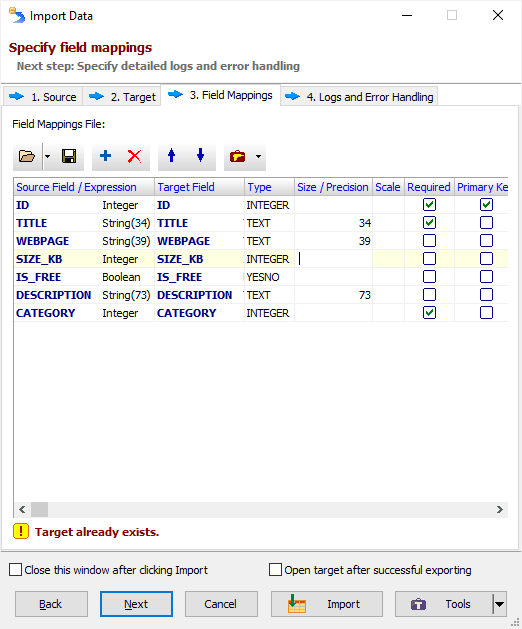Open a field mappings file with folder icon
This screenshot has height=629, width=522.
[x=27, y=156]
